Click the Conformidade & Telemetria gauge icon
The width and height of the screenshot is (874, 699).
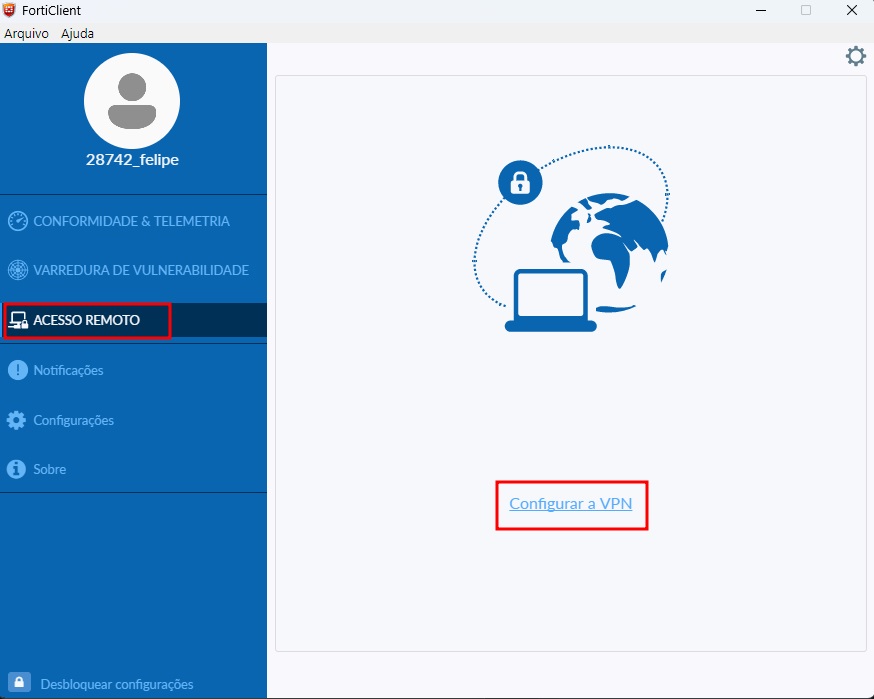(18, 221)
